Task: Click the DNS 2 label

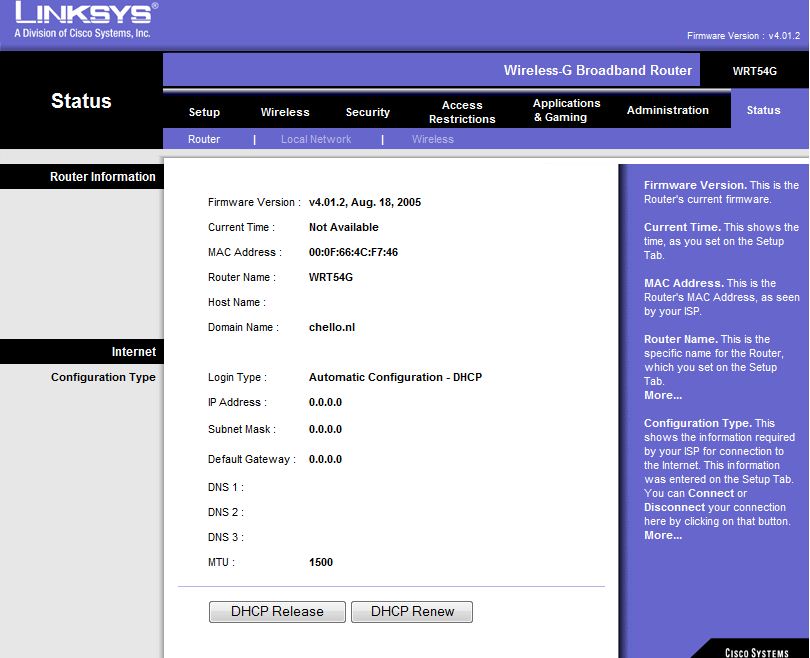Action: pyautogui.click(x=226, y=512)
